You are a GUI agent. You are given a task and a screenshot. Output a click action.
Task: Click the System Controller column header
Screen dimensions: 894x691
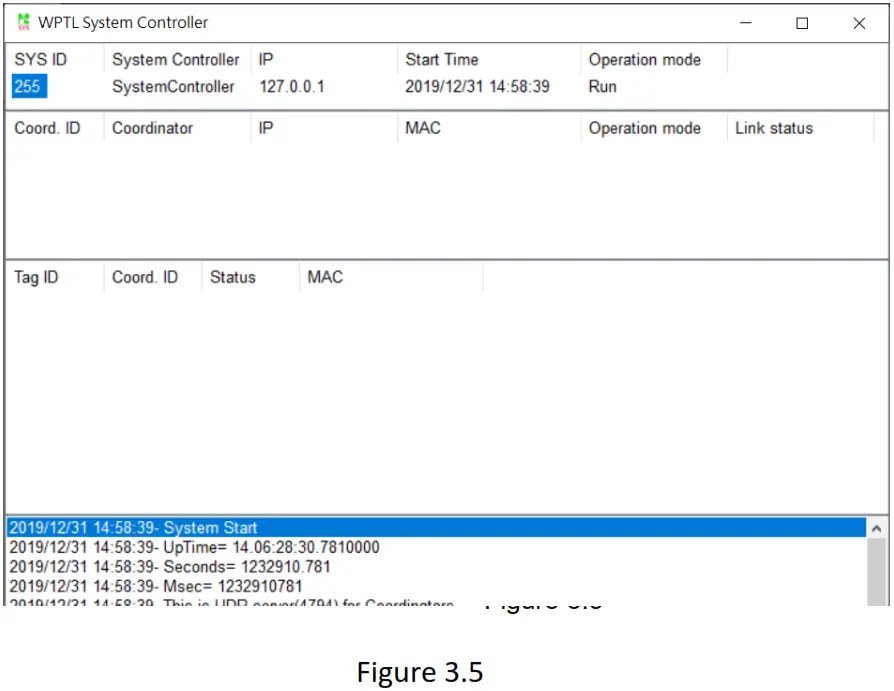pos(176,59)
